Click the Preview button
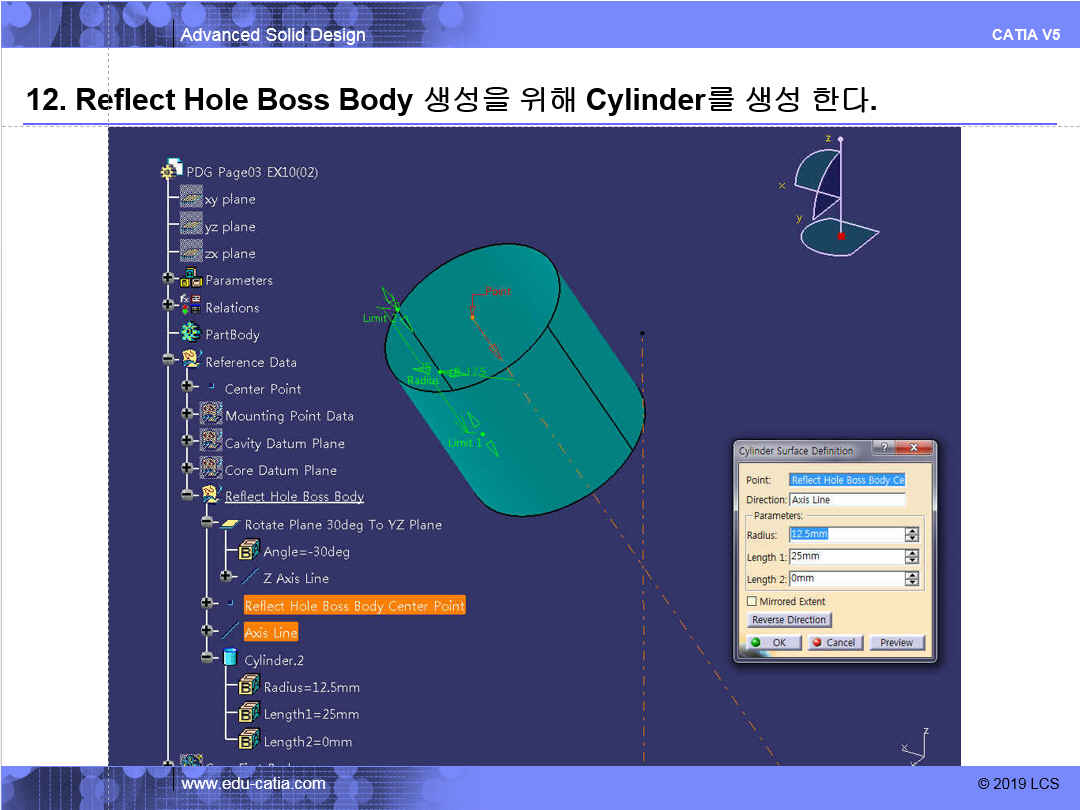Image resolution: width=1080 pixels, height=810 pixels. [896, 642]
